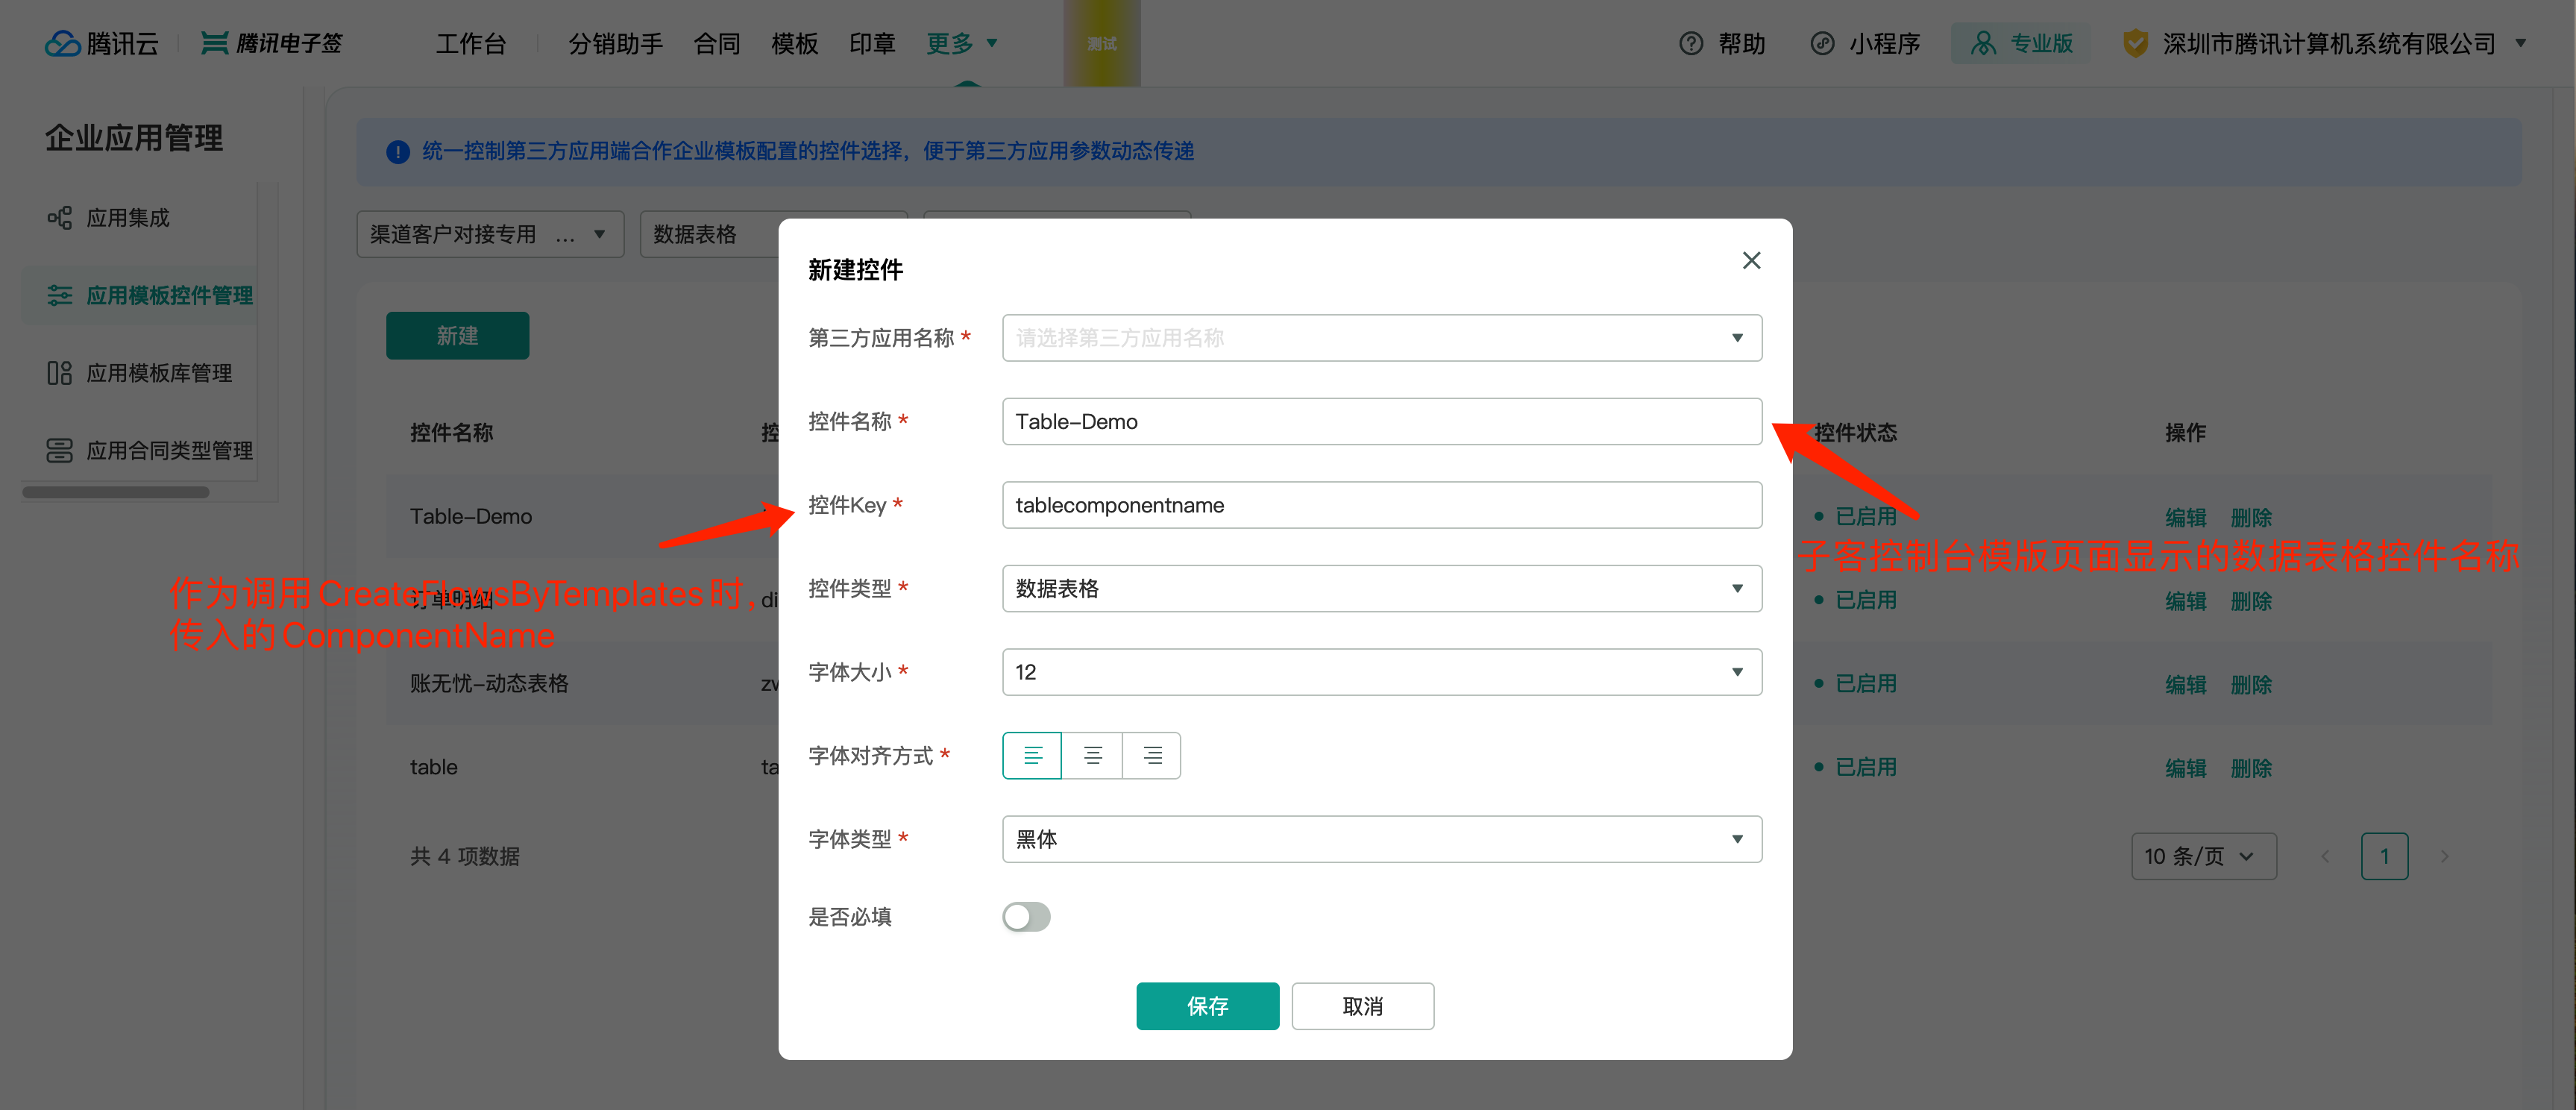Click the 小程序 mini-program icon
Image resolution: width=2576 pixels, height=1110 pixels.
(1822, 44)
